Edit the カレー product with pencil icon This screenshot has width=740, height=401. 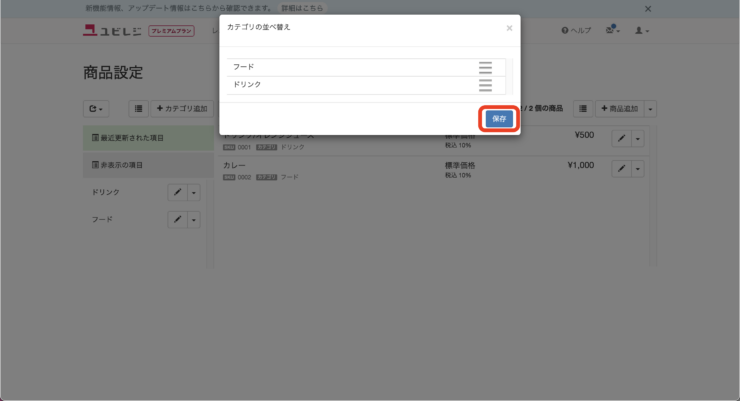[622, 169]
